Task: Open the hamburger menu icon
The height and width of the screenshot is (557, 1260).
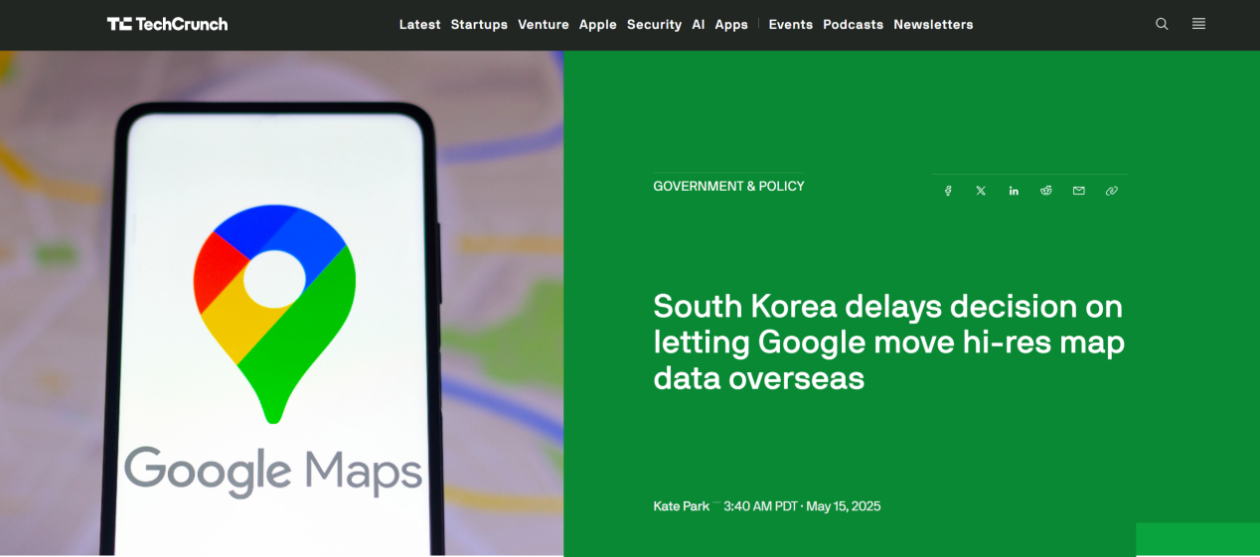Action: pyautogui.click(x=1199, y=24)
